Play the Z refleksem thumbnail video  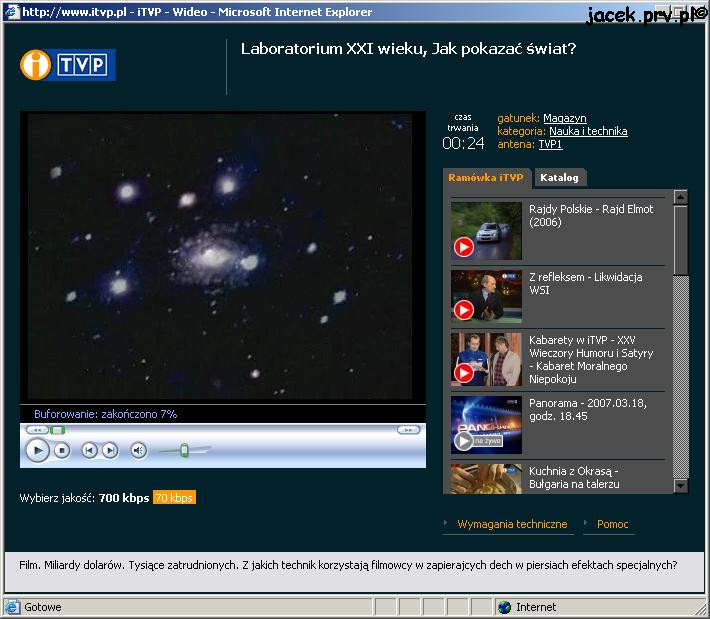click(x=486, y=296)
